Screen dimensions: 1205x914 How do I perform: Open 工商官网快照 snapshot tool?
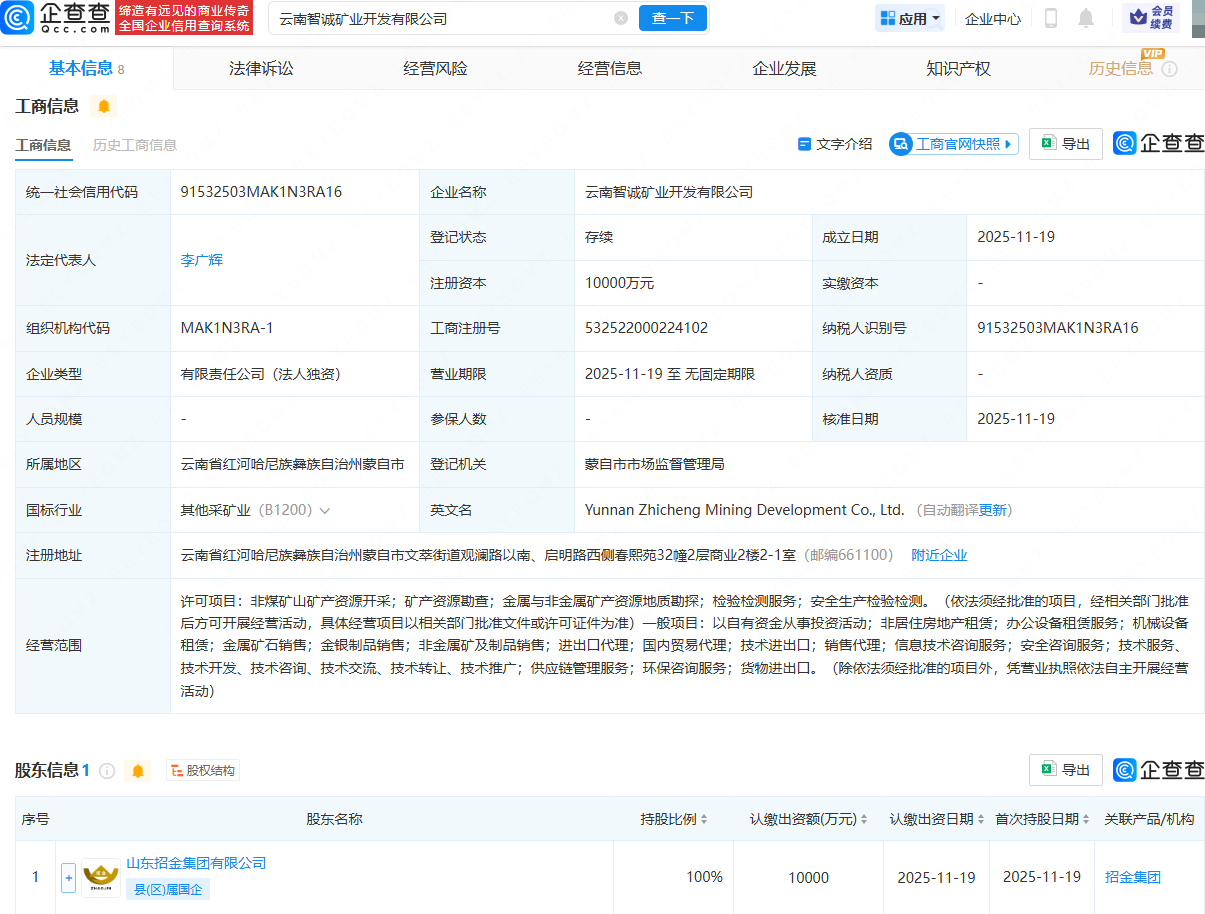pyautogui.click(x=951, y=143)
